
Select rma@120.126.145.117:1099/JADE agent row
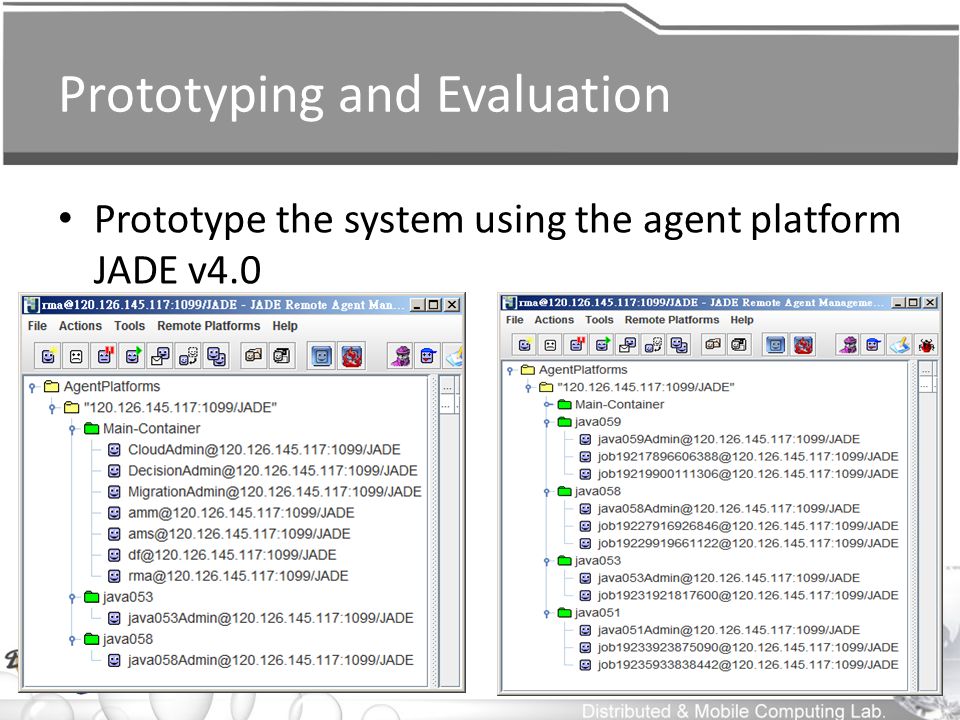click(x=228, y=576)
